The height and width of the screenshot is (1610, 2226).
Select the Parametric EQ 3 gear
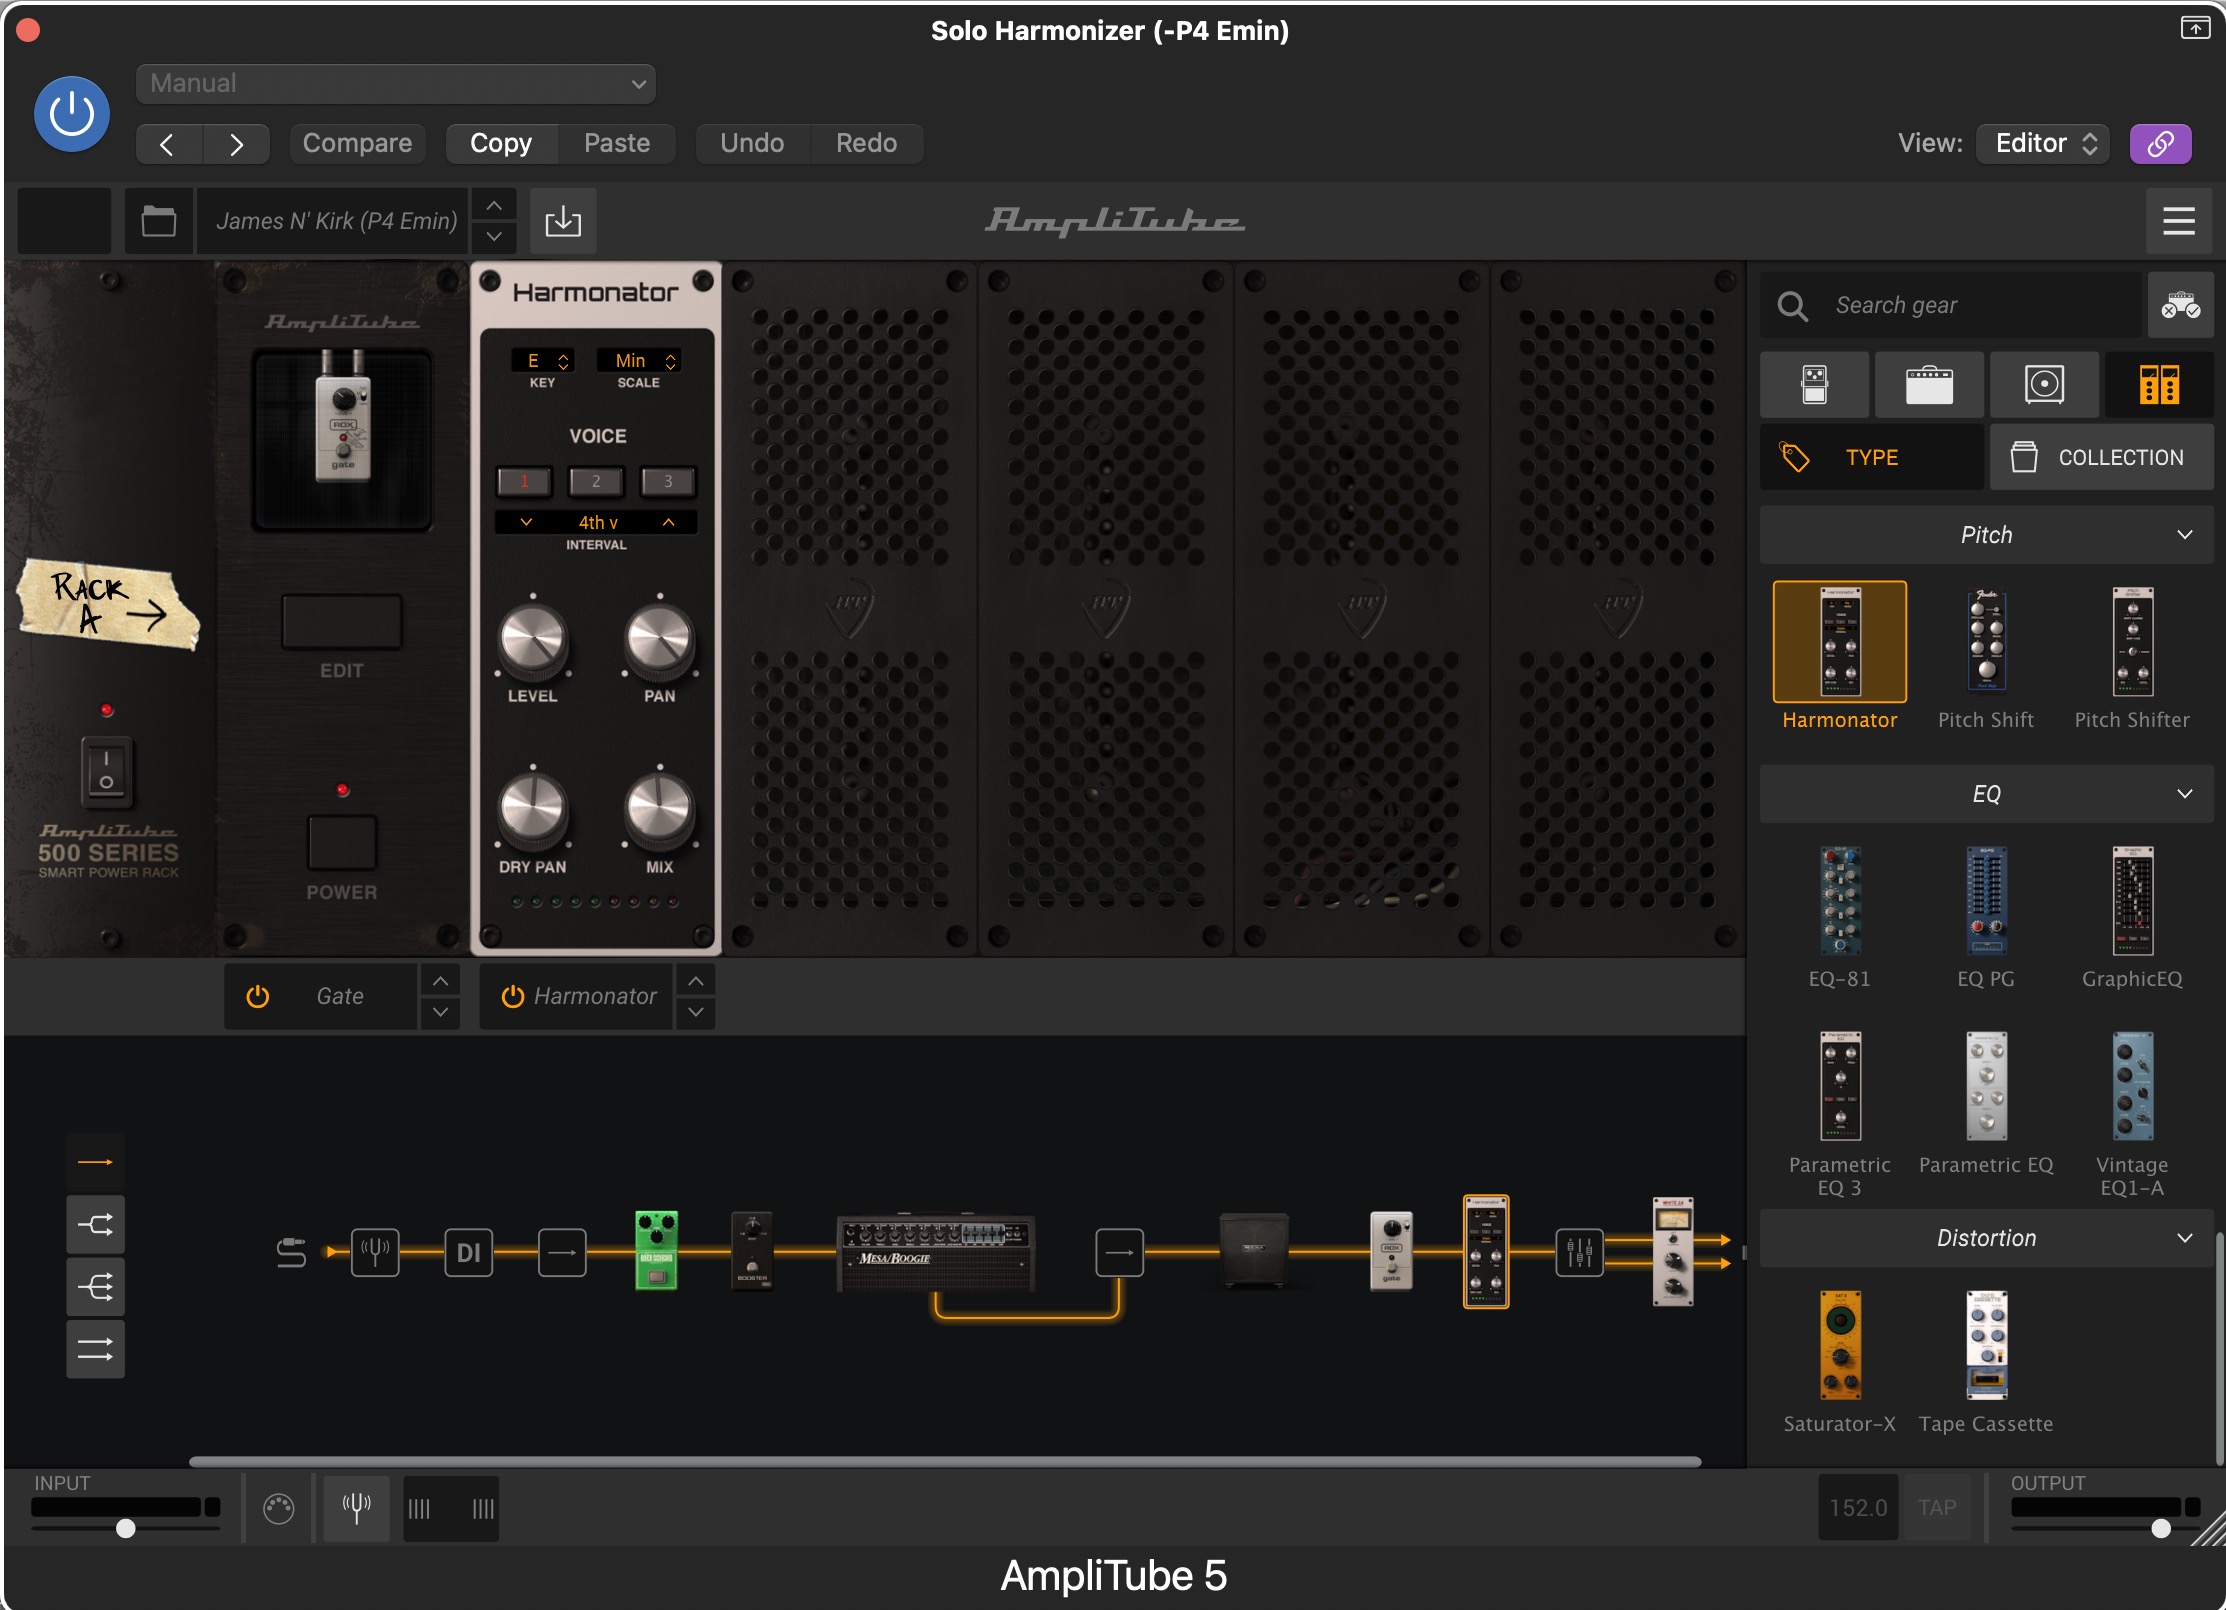coord(1839,1087)
